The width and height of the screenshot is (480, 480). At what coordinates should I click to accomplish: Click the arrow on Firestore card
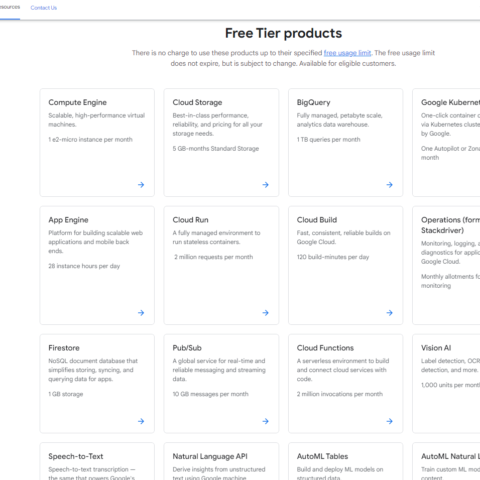coord(141,421)
